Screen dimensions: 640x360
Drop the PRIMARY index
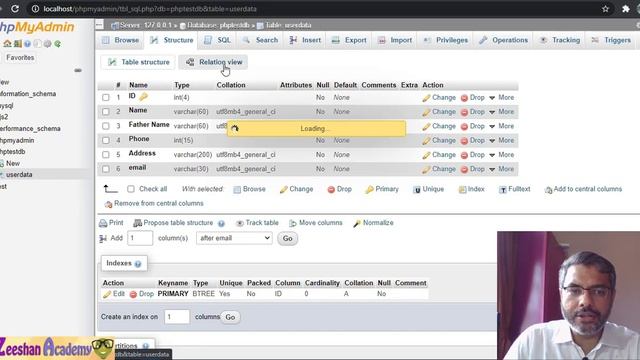click(142, 294)
